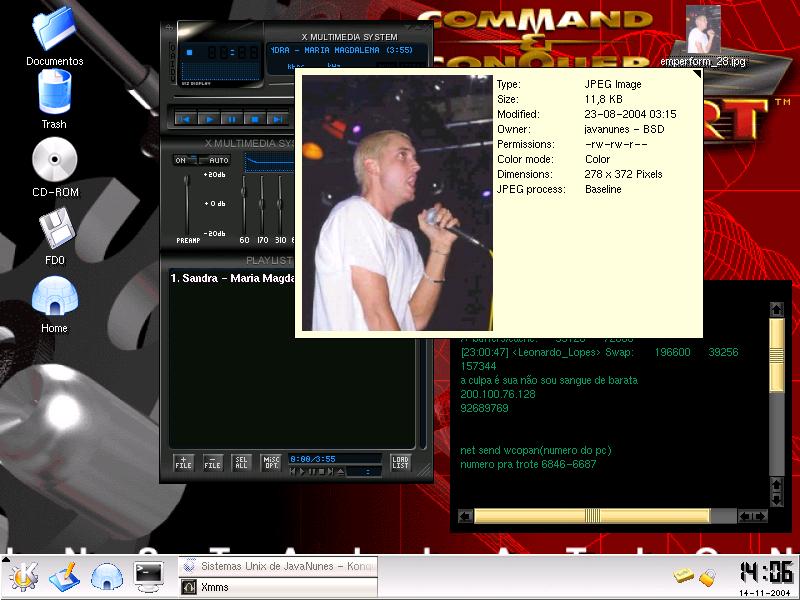Launch the Konsole terminal from the panel

click(148, 577)
